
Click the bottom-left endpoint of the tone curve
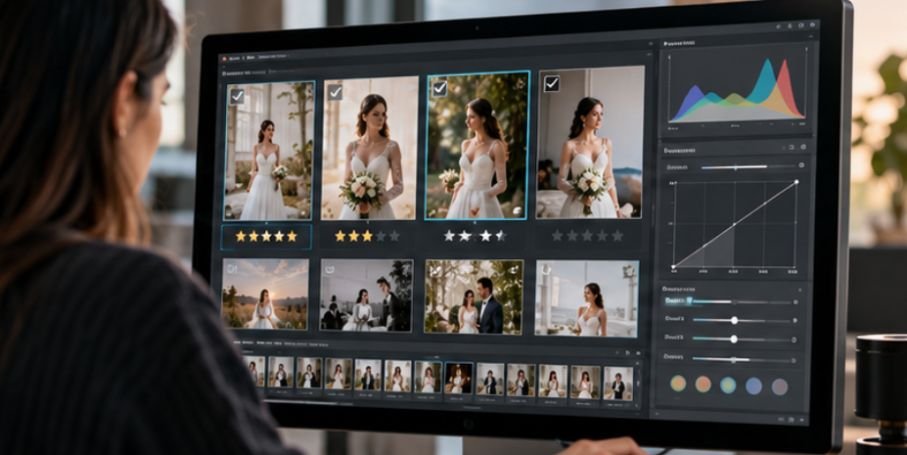[x=673, y=267]
